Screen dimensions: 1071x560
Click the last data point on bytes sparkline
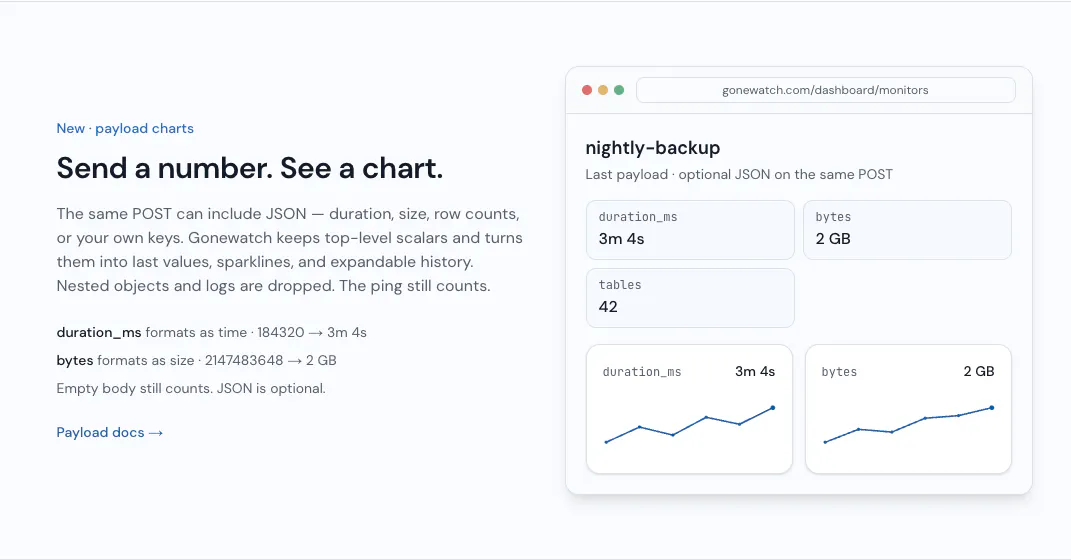click(x=992, y=408)
